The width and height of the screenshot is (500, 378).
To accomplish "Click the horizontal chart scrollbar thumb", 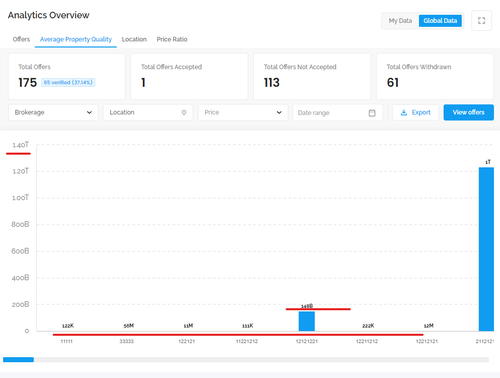I will 18,360.
